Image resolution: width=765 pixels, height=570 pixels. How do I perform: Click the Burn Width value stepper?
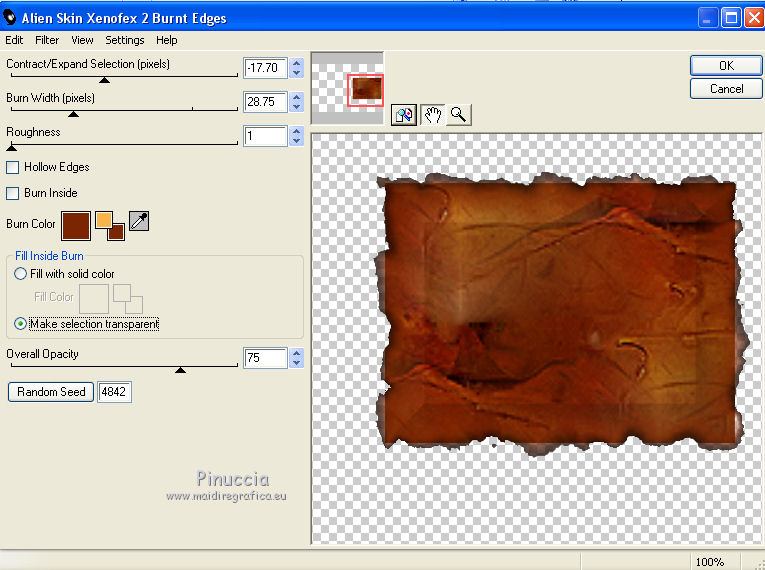(x=297, y=102)
